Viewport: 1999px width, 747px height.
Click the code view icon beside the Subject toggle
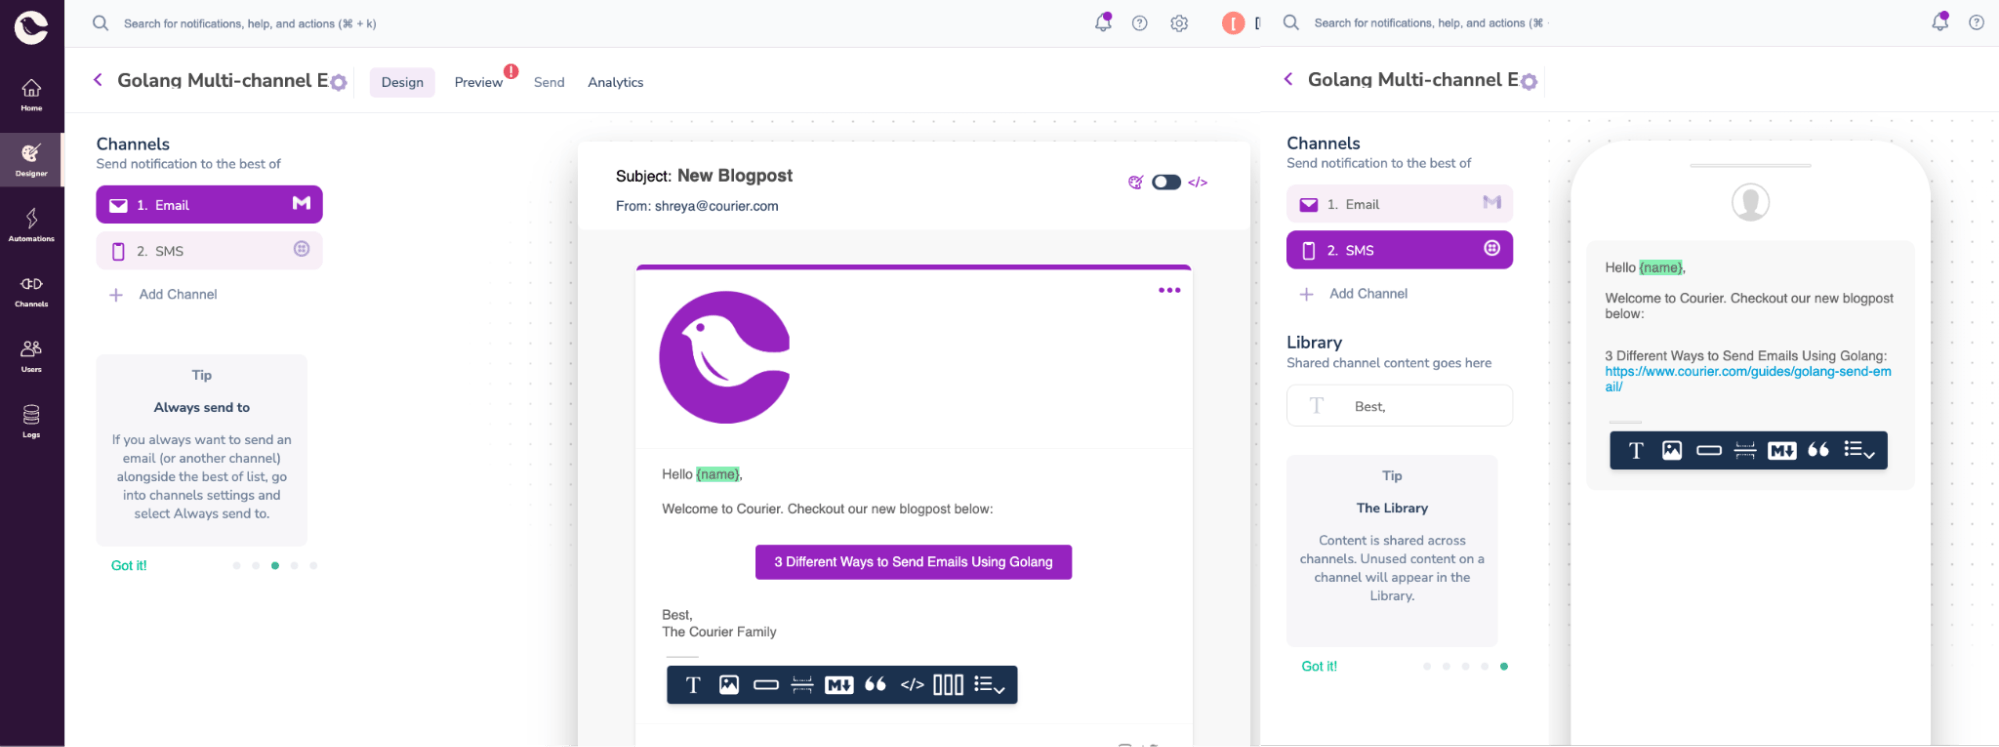click(x=1198, y=182)
